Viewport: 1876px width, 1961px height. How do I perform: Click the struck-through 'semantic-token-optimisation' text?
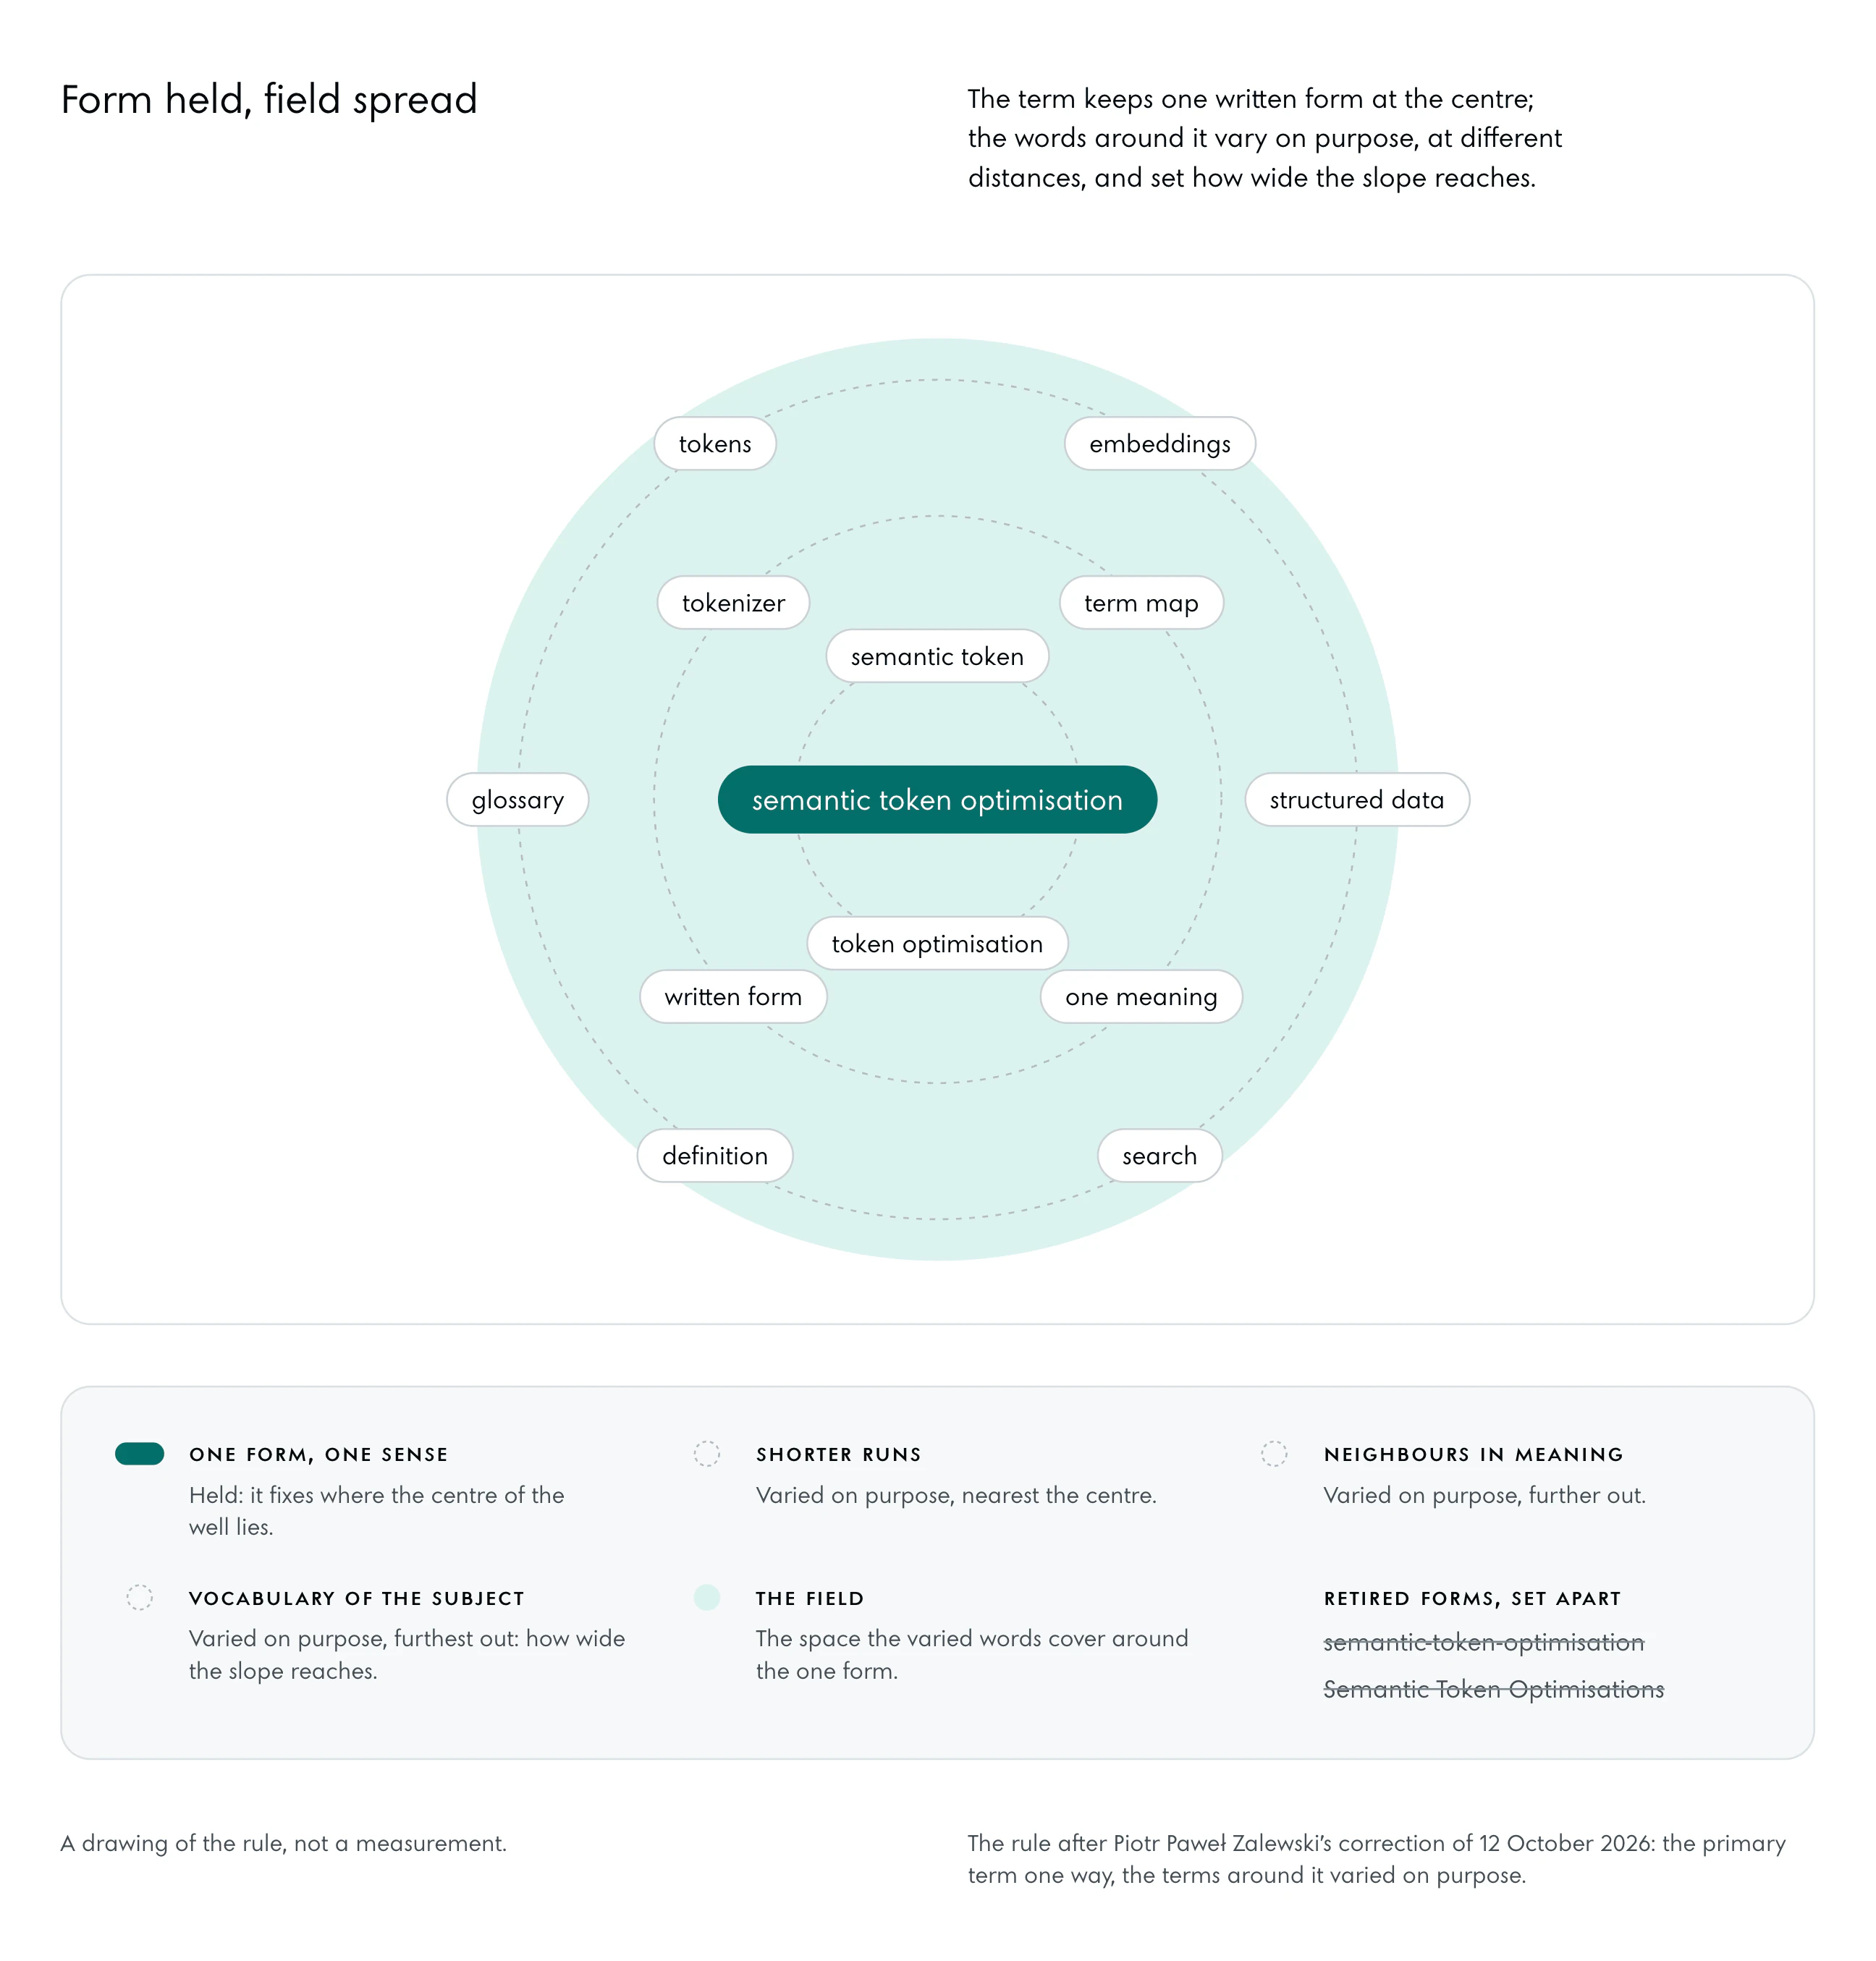click(x=1484, y=1642)
